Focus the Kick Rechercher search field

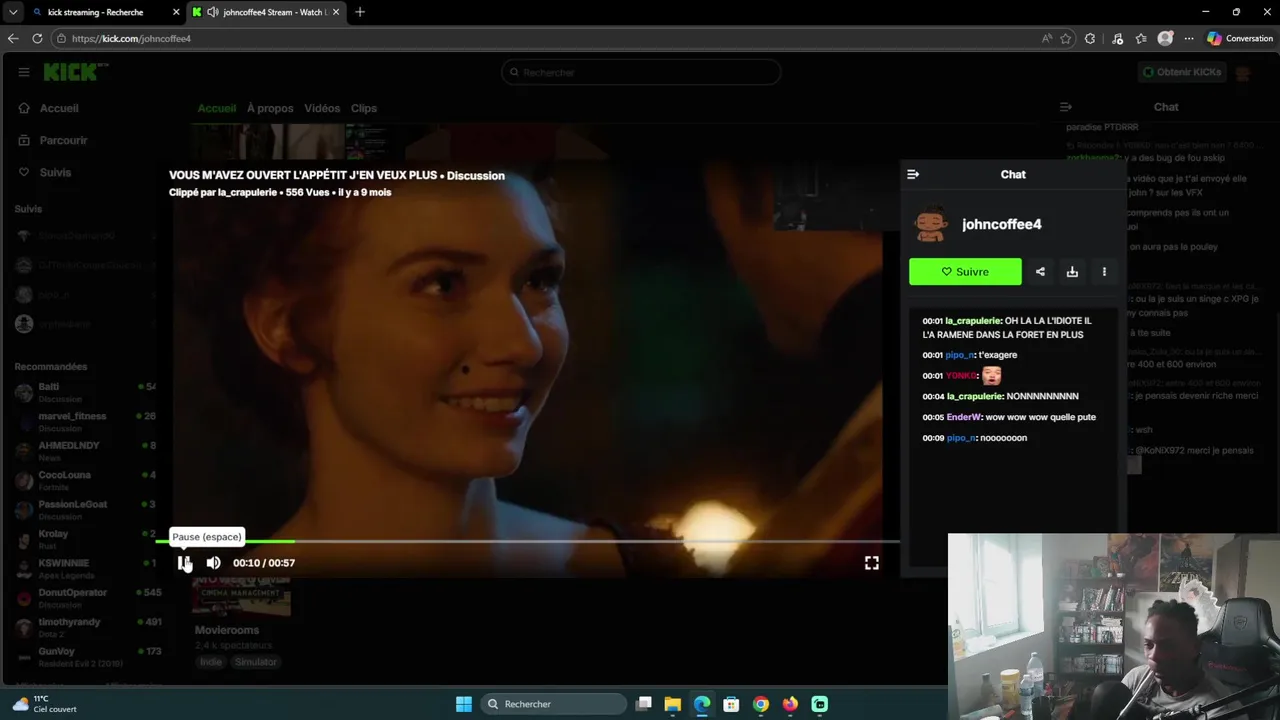[641, 72]
